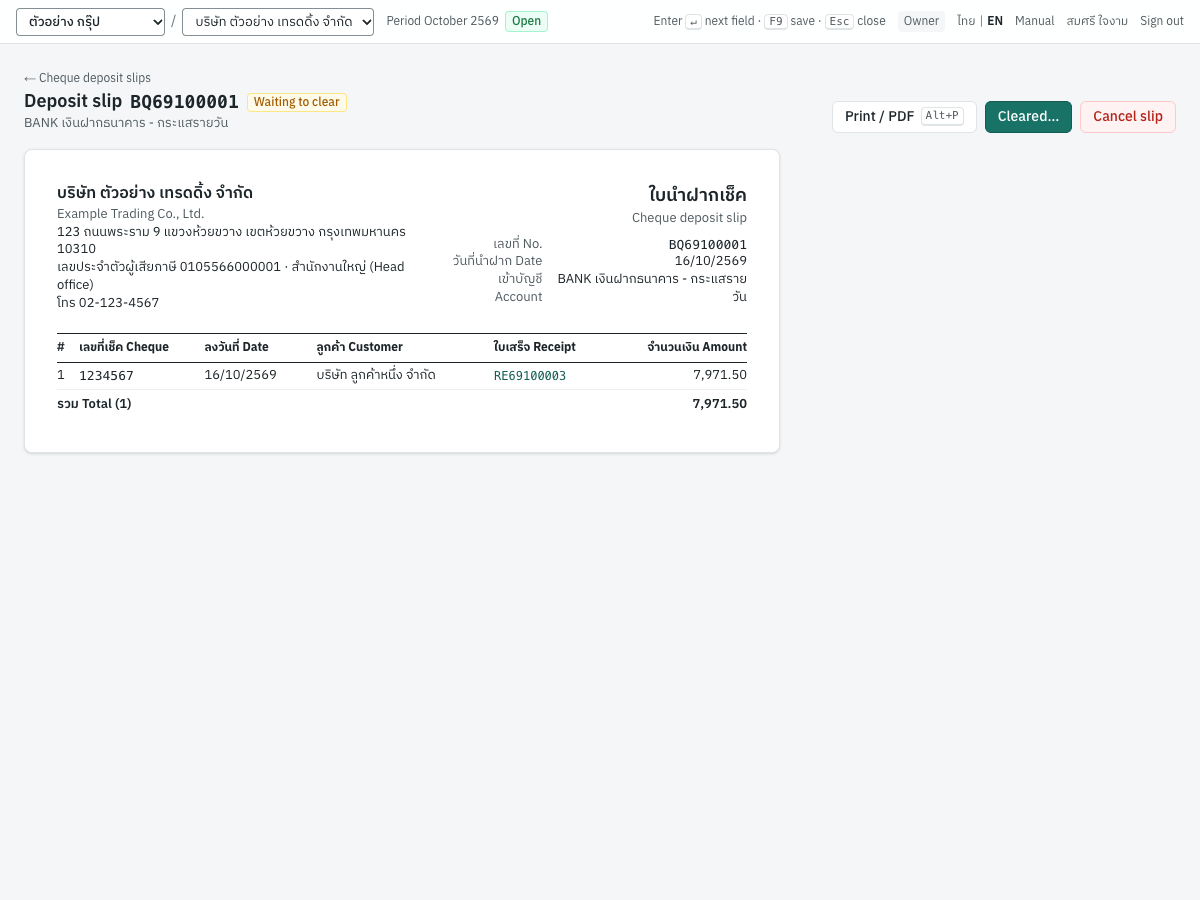Switch language to ไทย
The image size is (1200, 900).
pyautogui.click(x=966, y=21)
